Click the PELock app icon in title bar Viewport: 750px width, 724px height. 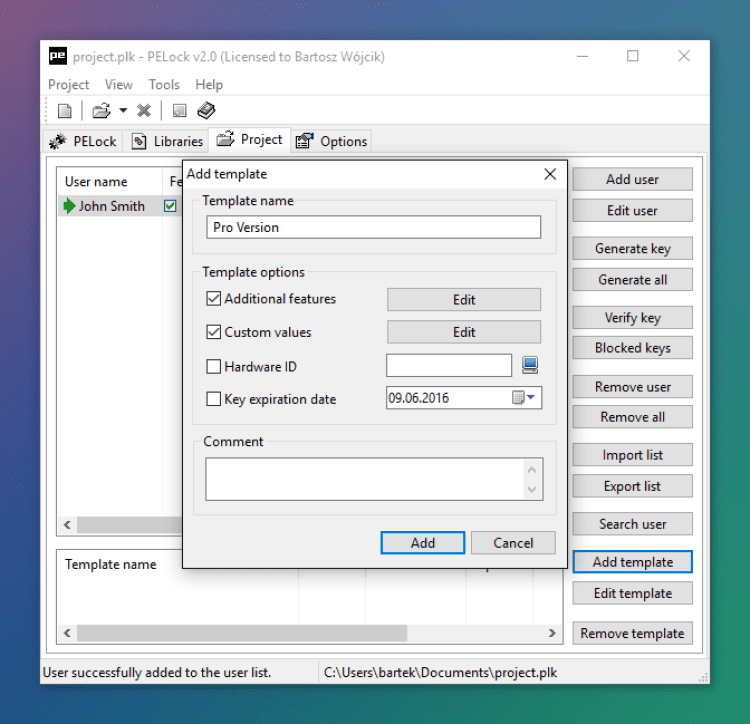(x=57, y=56)
